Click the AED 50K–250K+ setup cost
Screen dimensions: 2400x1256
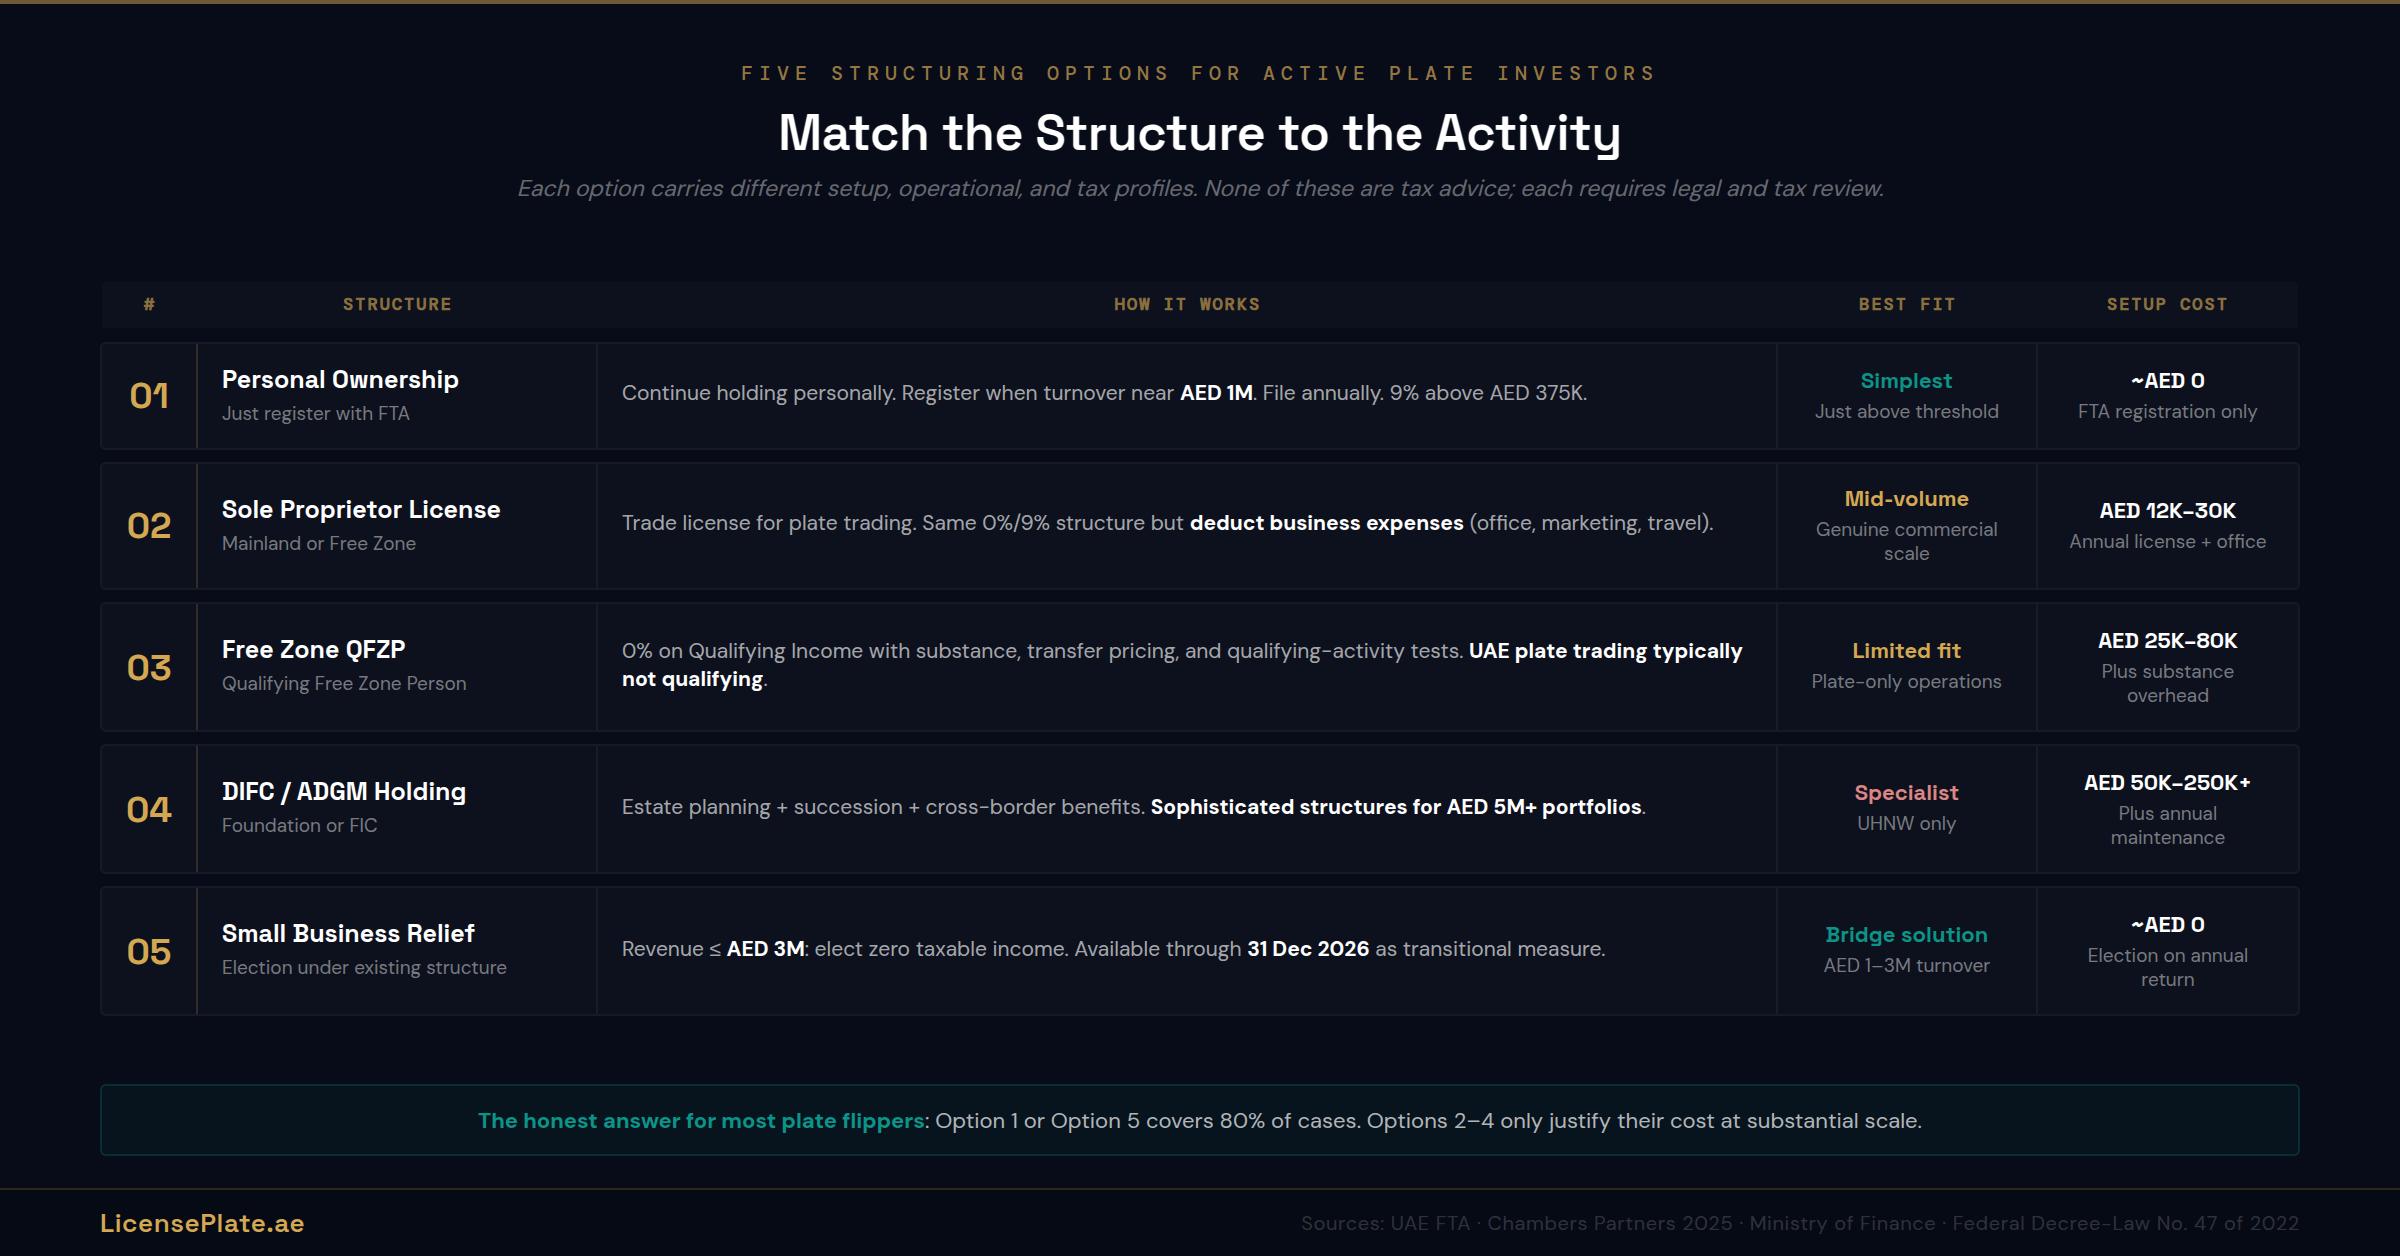2167,783
